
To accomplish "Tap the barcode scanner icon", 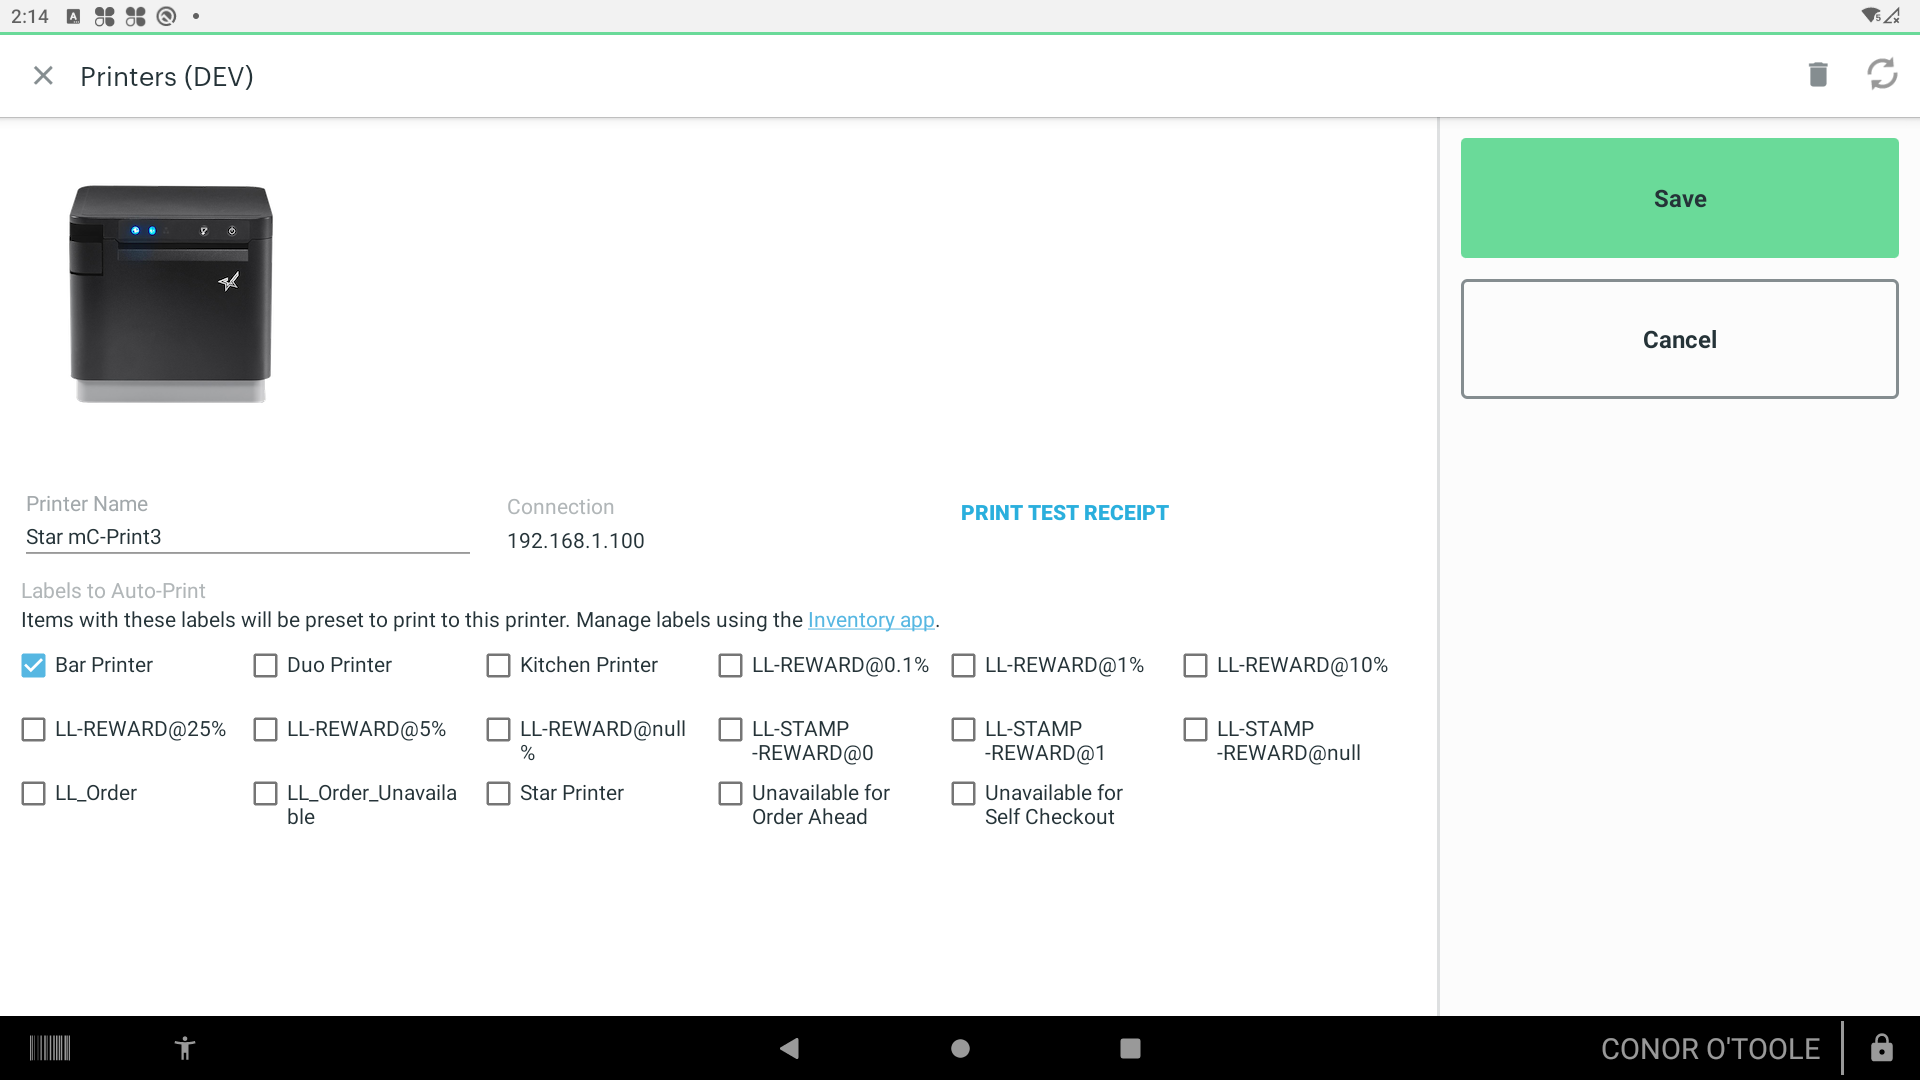I will (50, 1048).
